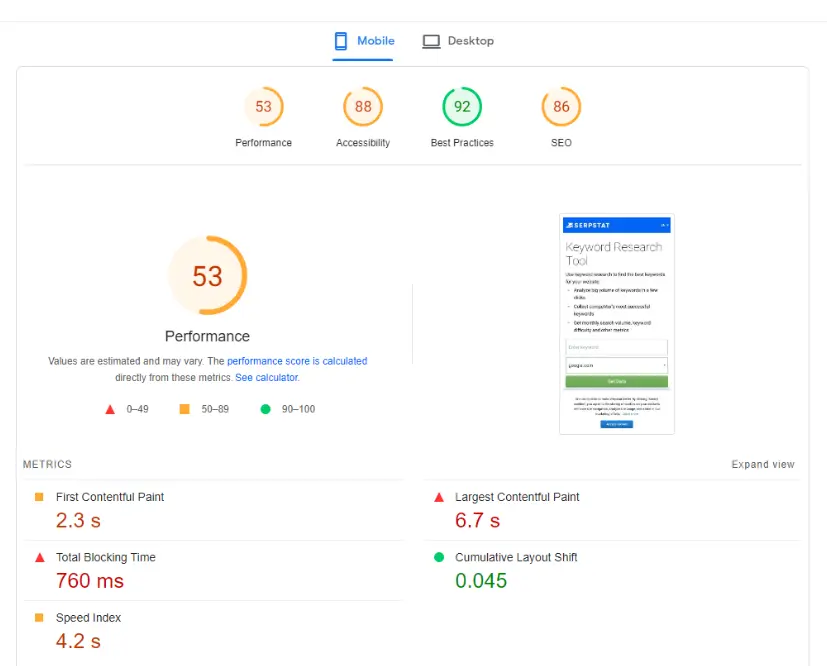Select the Accessibility category label
Screen dimensions: 827x666
[363, 143]
